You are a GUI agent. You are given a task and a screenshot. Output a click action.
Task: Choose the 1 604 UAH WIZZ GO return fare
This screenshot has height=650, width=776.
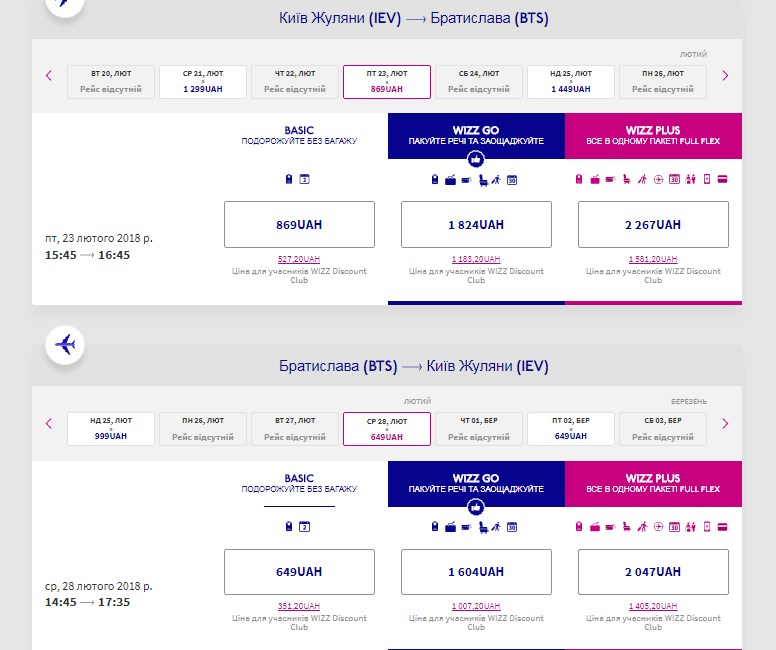pos(476,572)
